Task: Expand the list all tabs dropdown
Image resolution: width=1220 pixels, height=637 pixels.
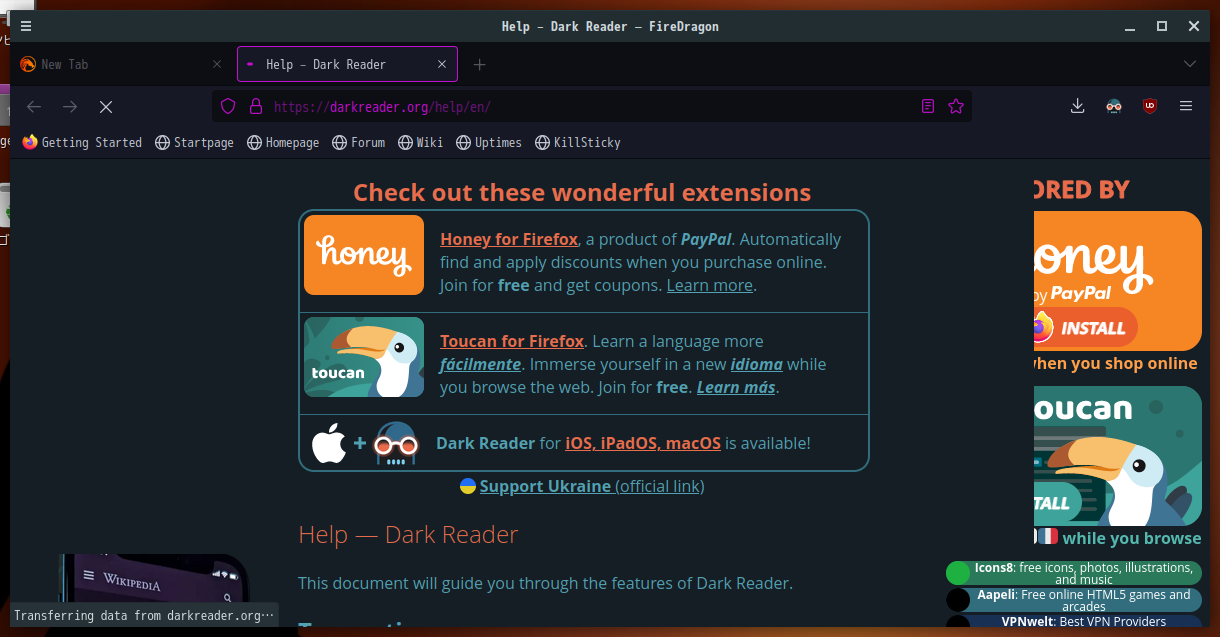Action: 1189,64
